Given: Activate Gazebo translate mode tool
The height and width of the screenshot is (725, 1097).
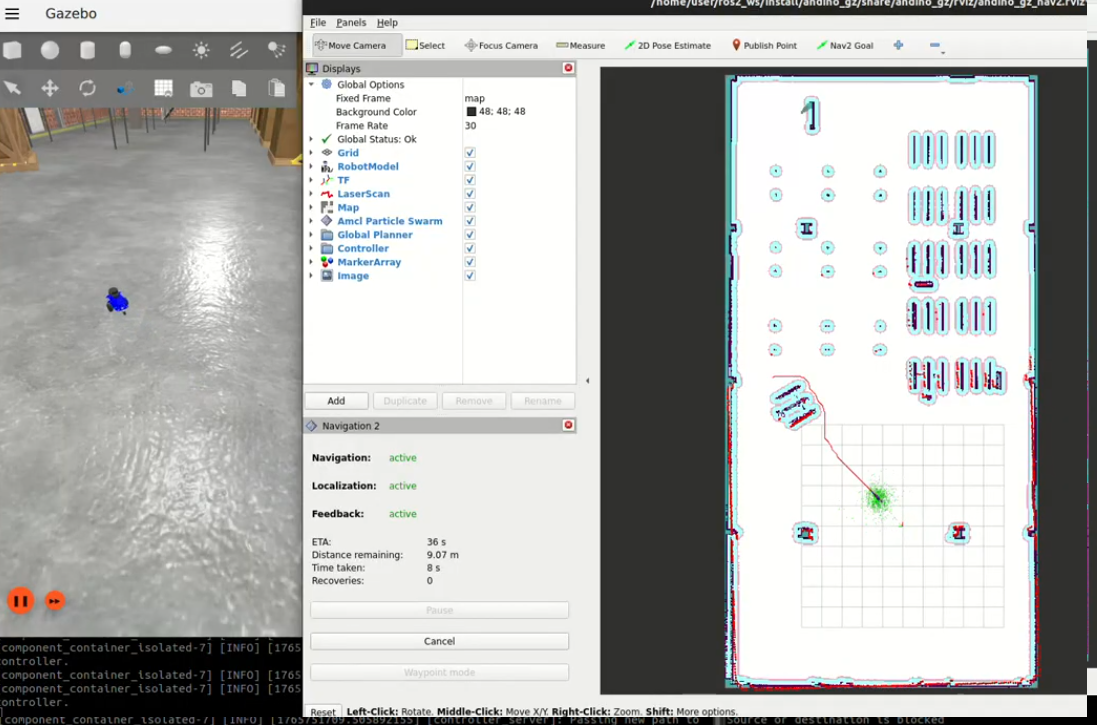Looking at the screenshot, I should tap(49, 88).
